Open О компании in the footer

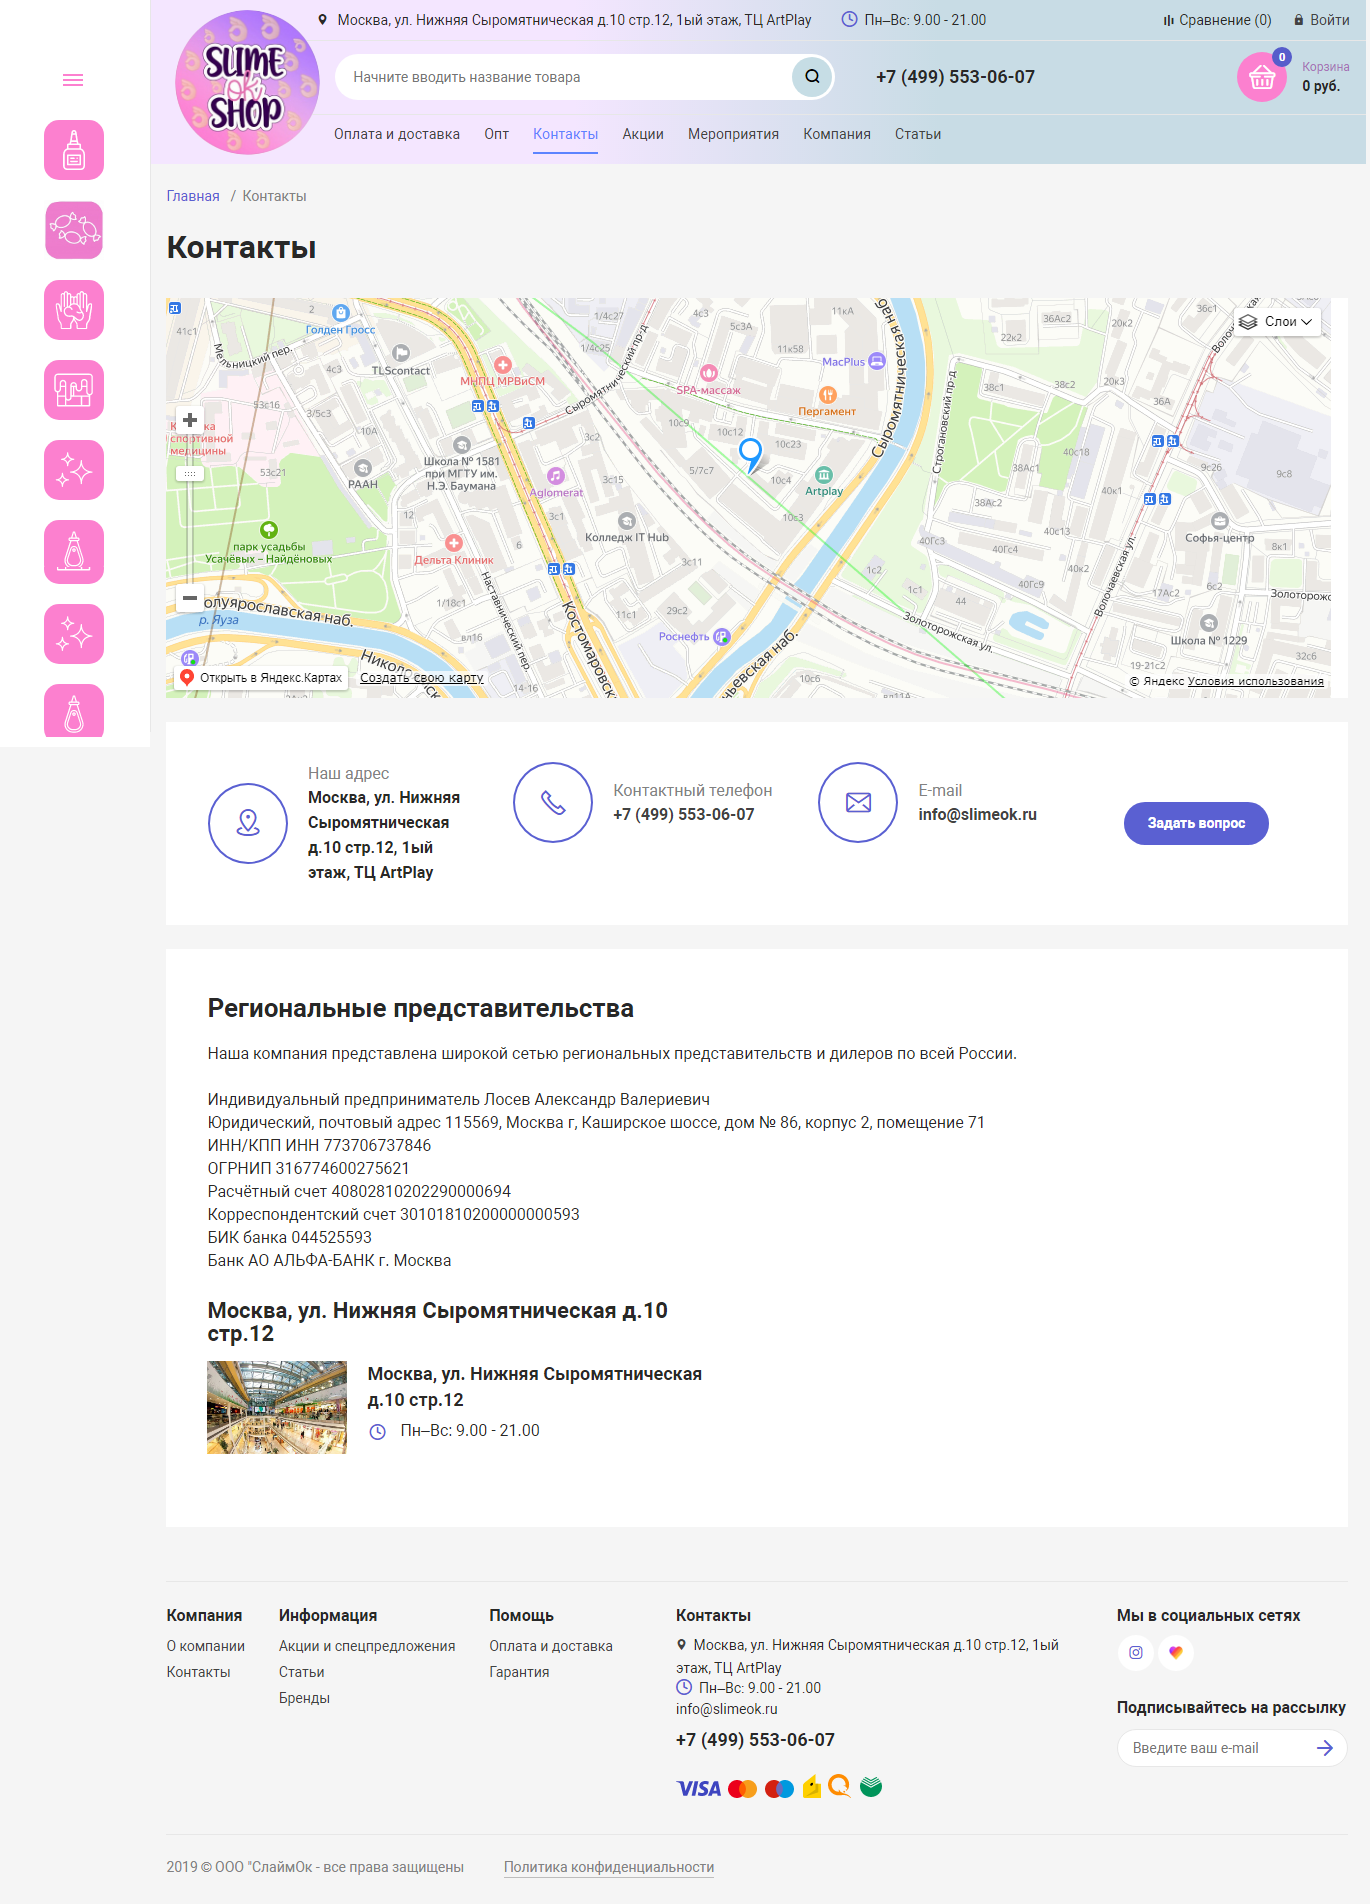(205, 1646)
